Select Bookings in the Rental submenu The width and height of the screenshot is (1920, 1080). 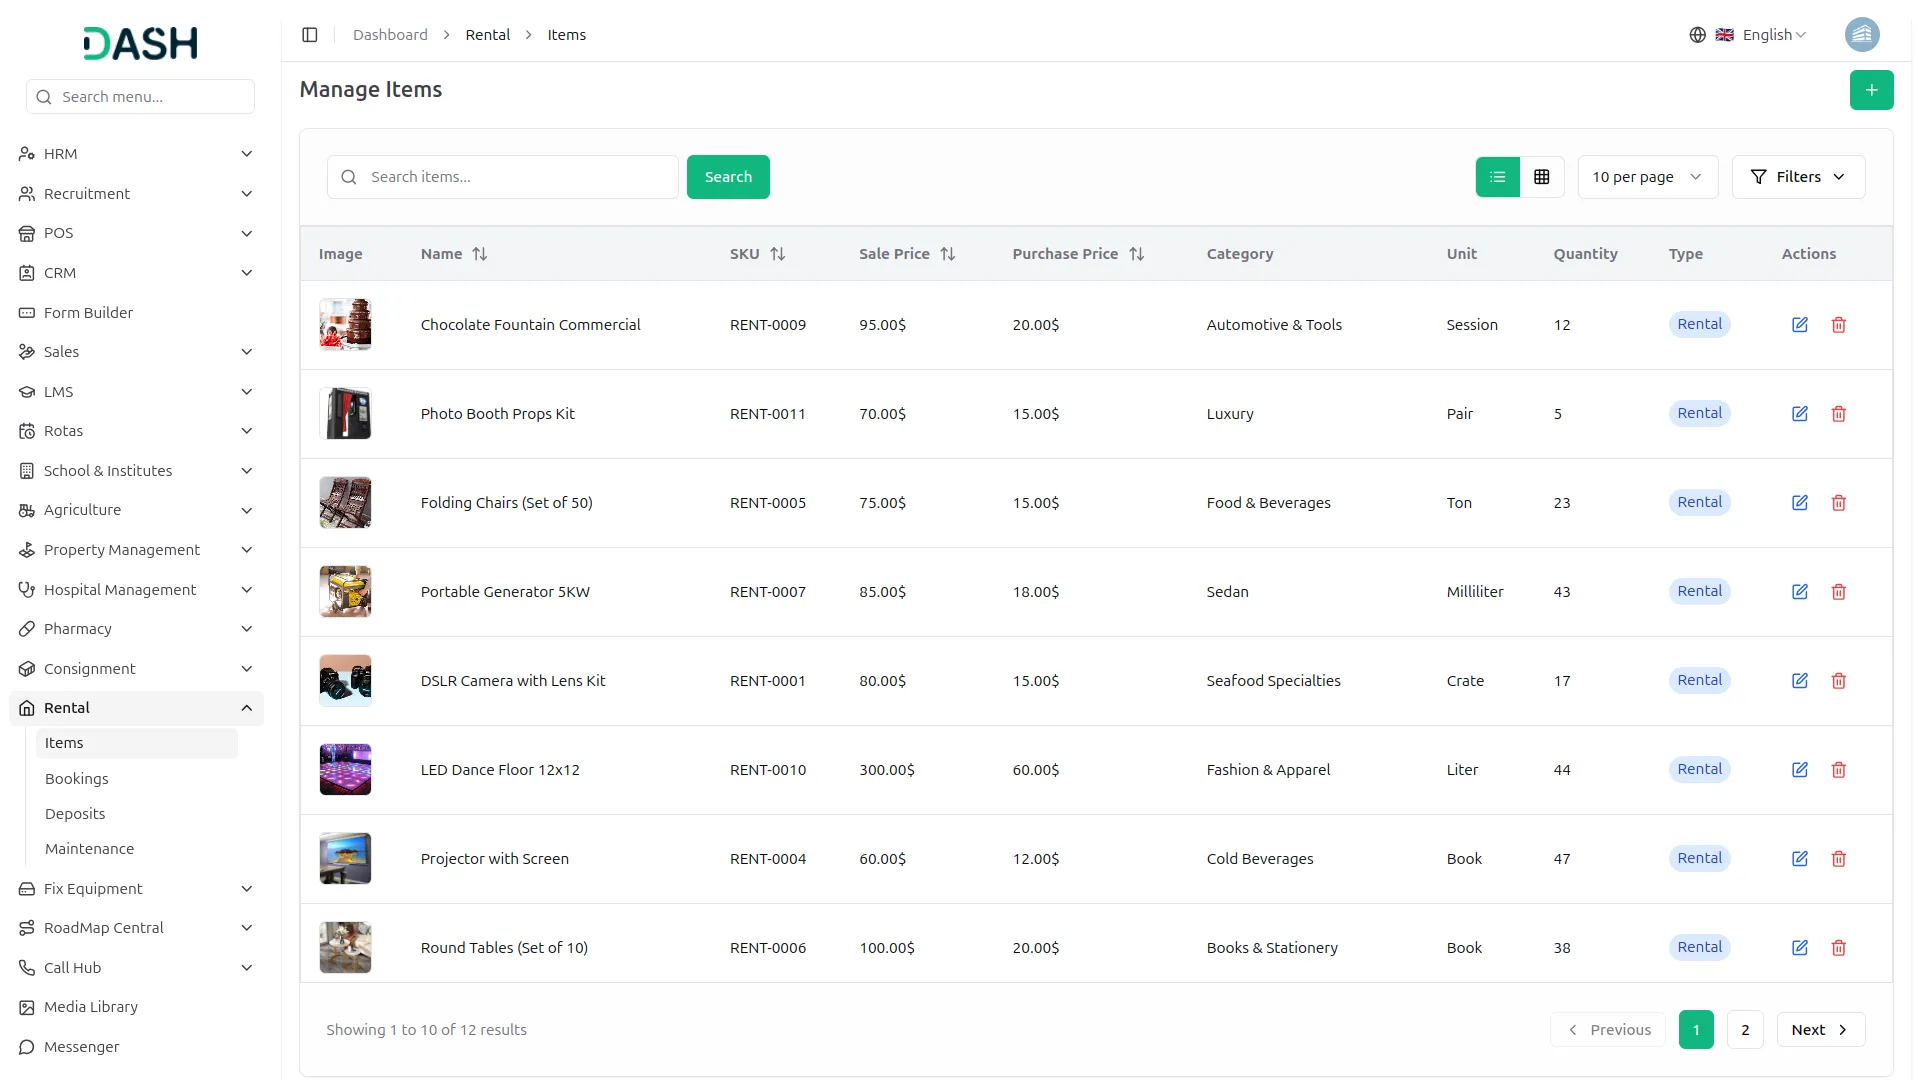pyautogui.click(x=76, y=778)
